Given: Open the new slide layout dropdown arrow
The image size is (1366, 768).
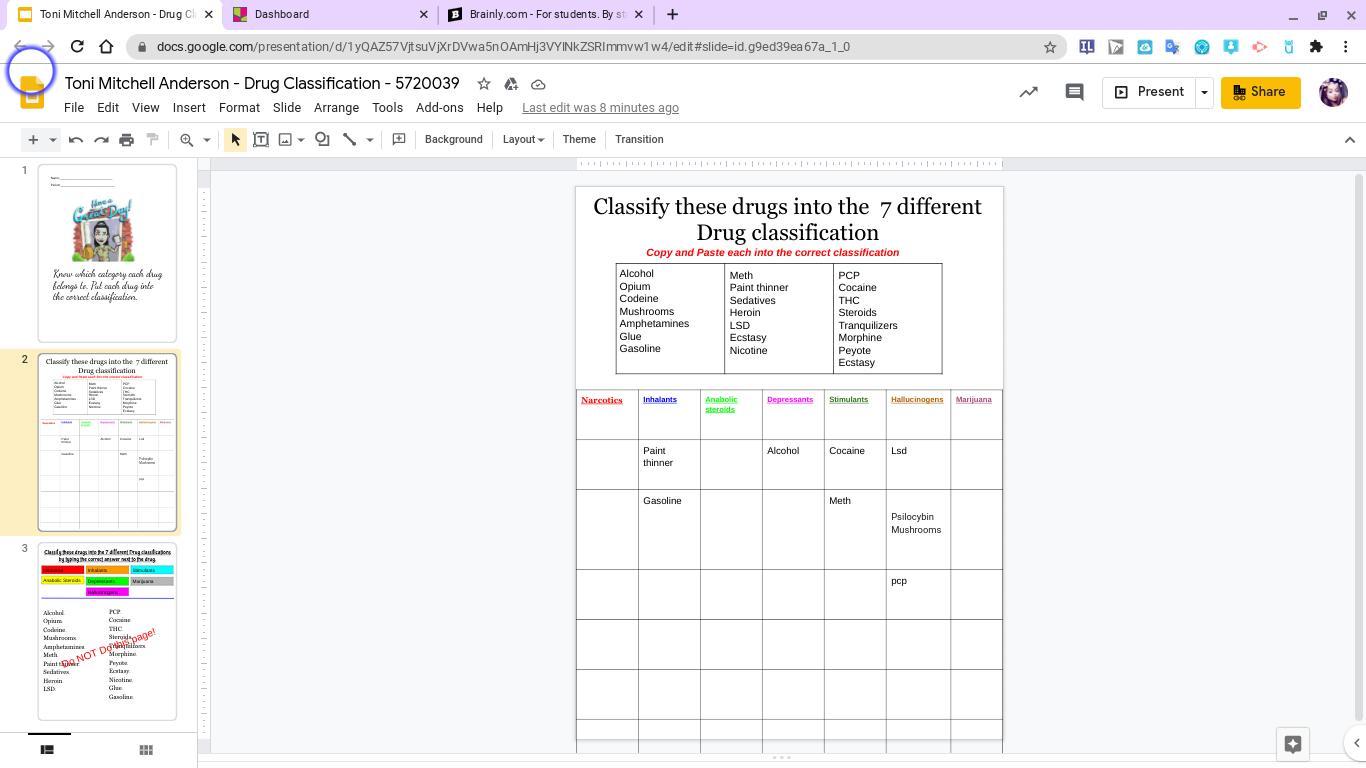Looking at the screenshot, I should 53,140.
